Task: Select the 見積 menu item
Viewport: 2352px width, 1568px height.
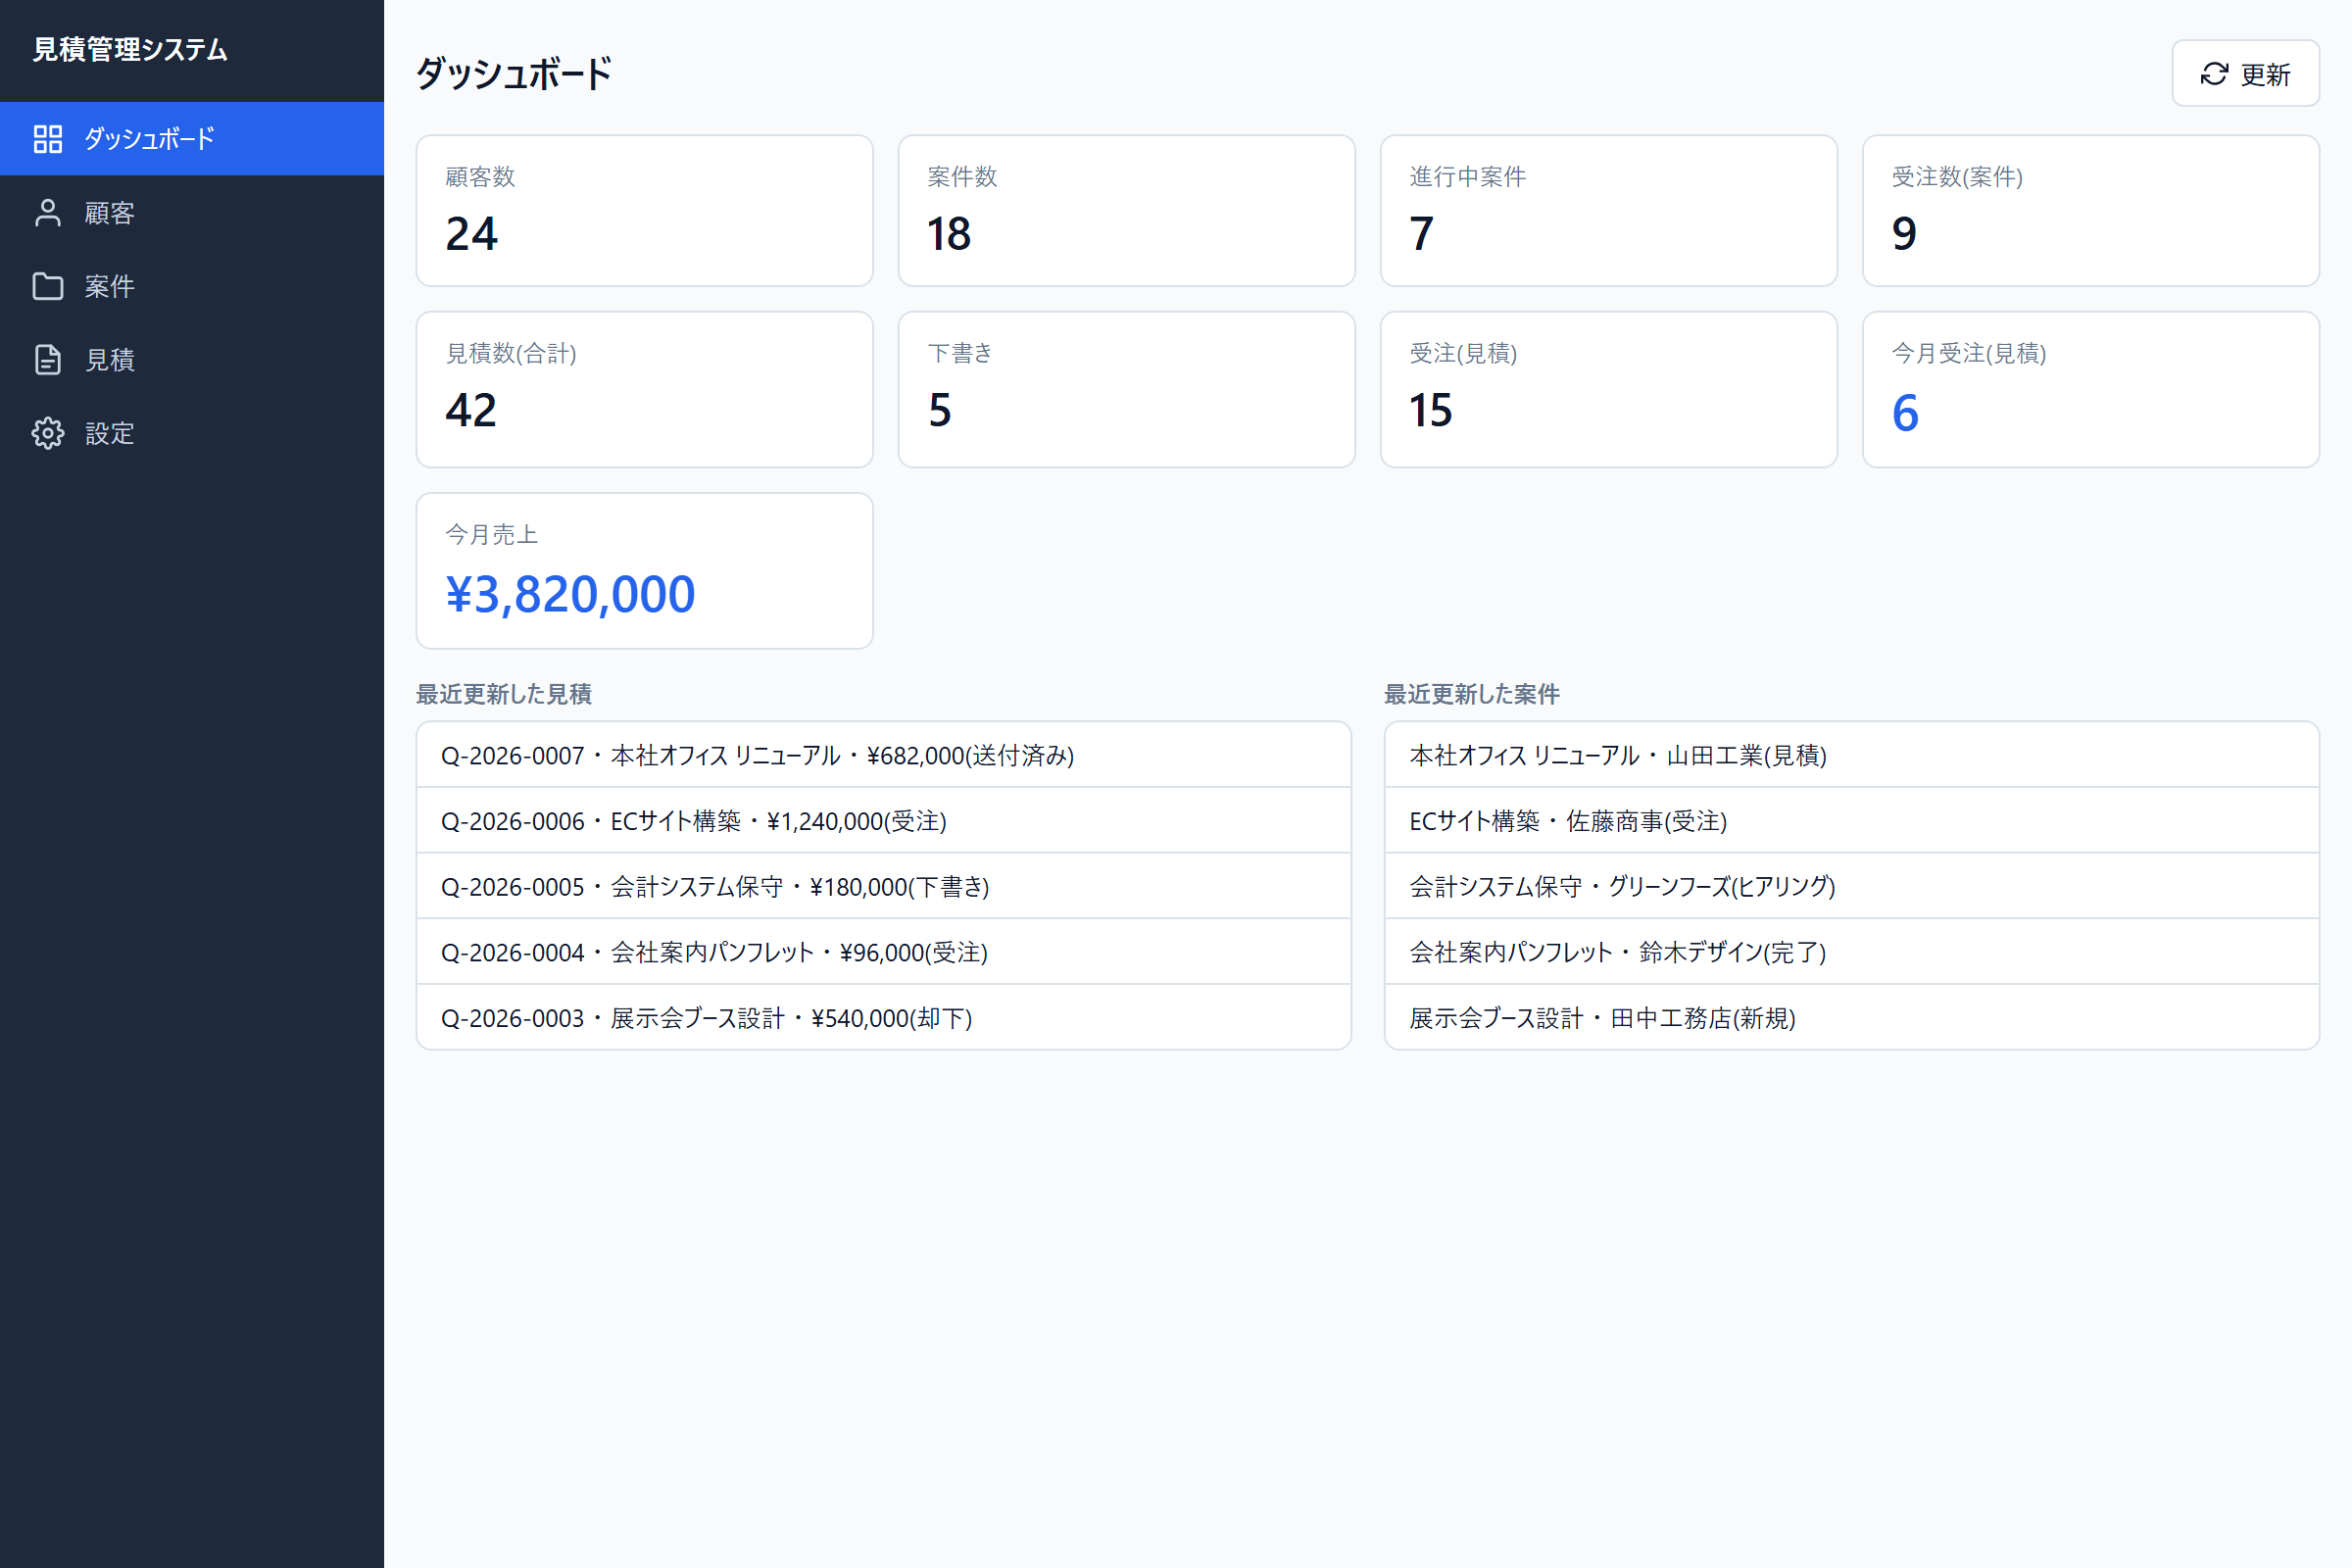Action: pyautogui.click(x=192, y=360)
